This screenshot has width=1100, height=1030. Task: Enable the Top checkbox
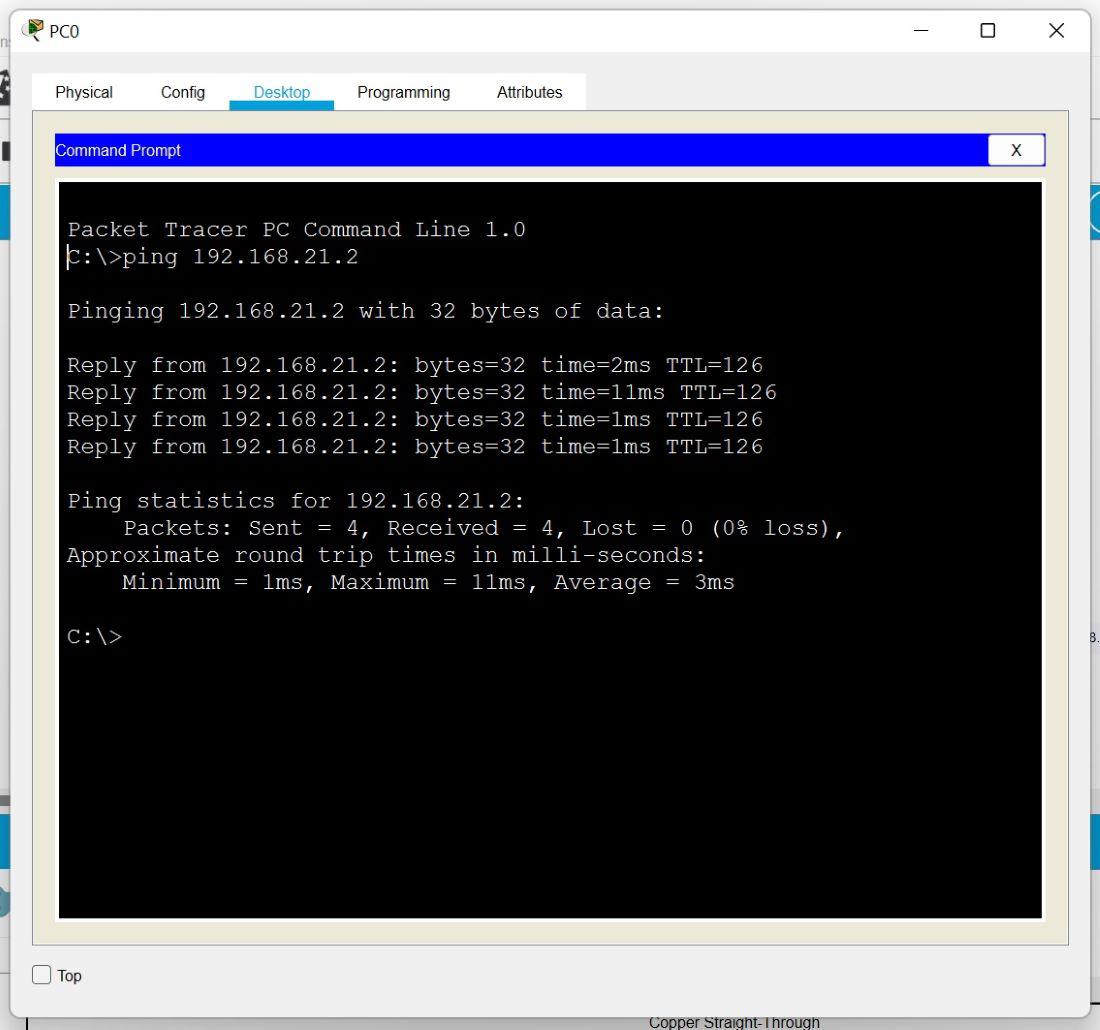42,975
